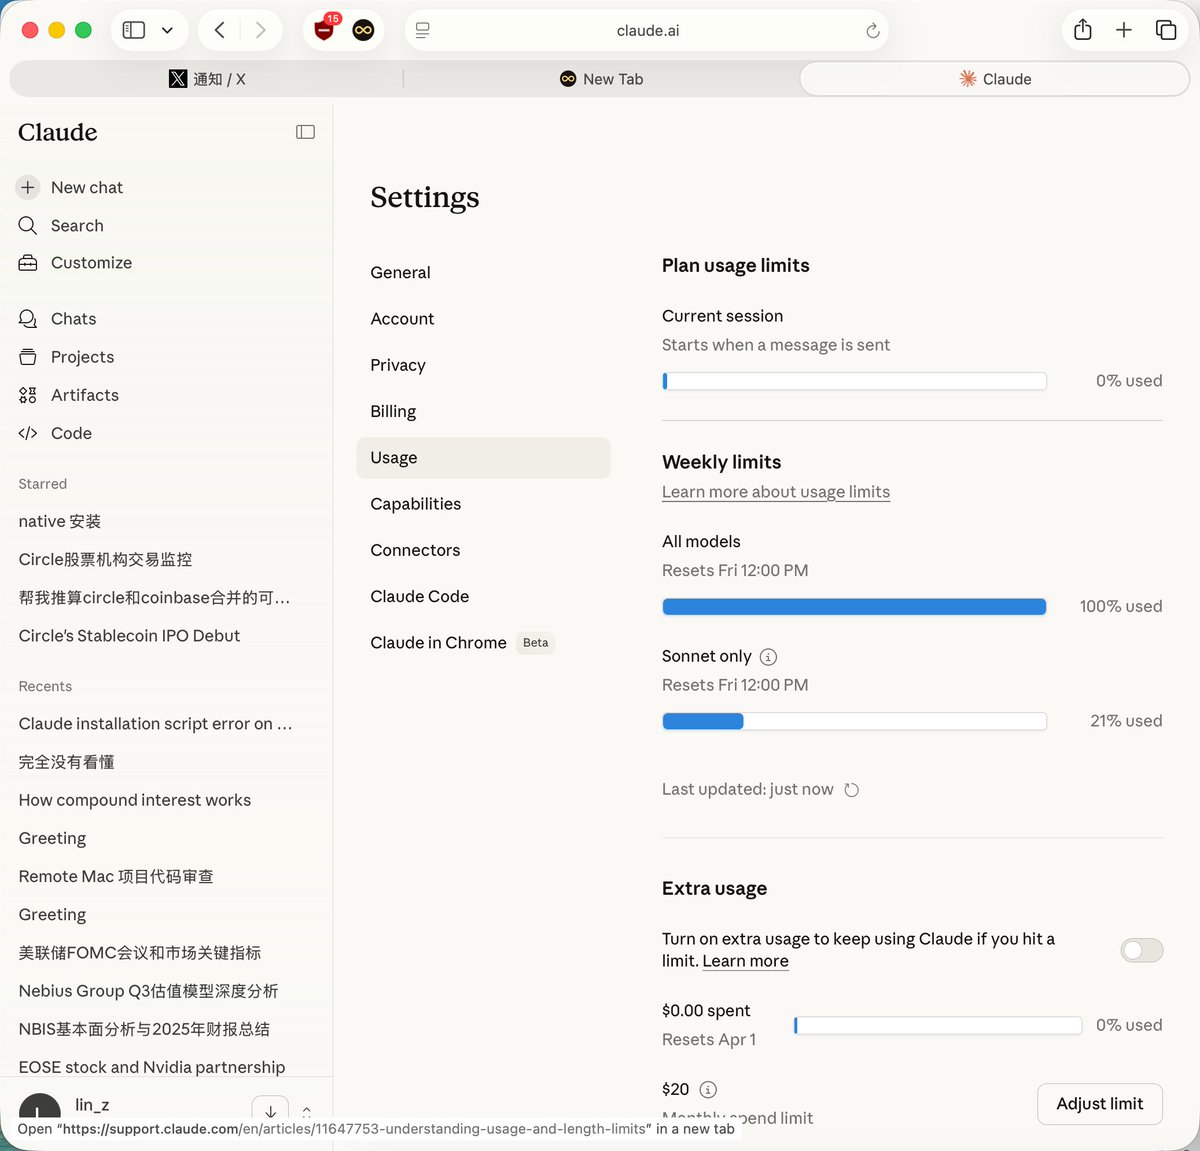Click the All models usage bar
The height and width of the screenshot is (1151, 1200).
tap(854, 606)
